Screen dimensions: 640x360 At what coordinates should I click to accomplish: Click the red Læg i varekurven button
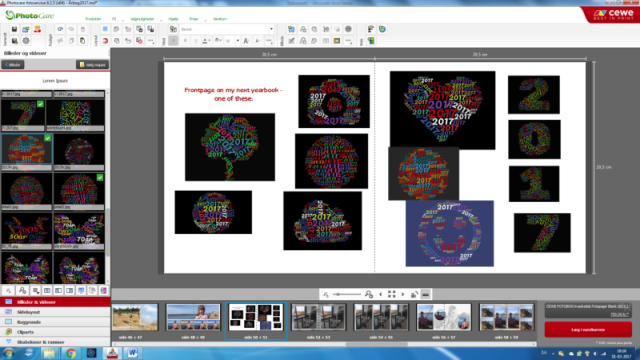588,329
